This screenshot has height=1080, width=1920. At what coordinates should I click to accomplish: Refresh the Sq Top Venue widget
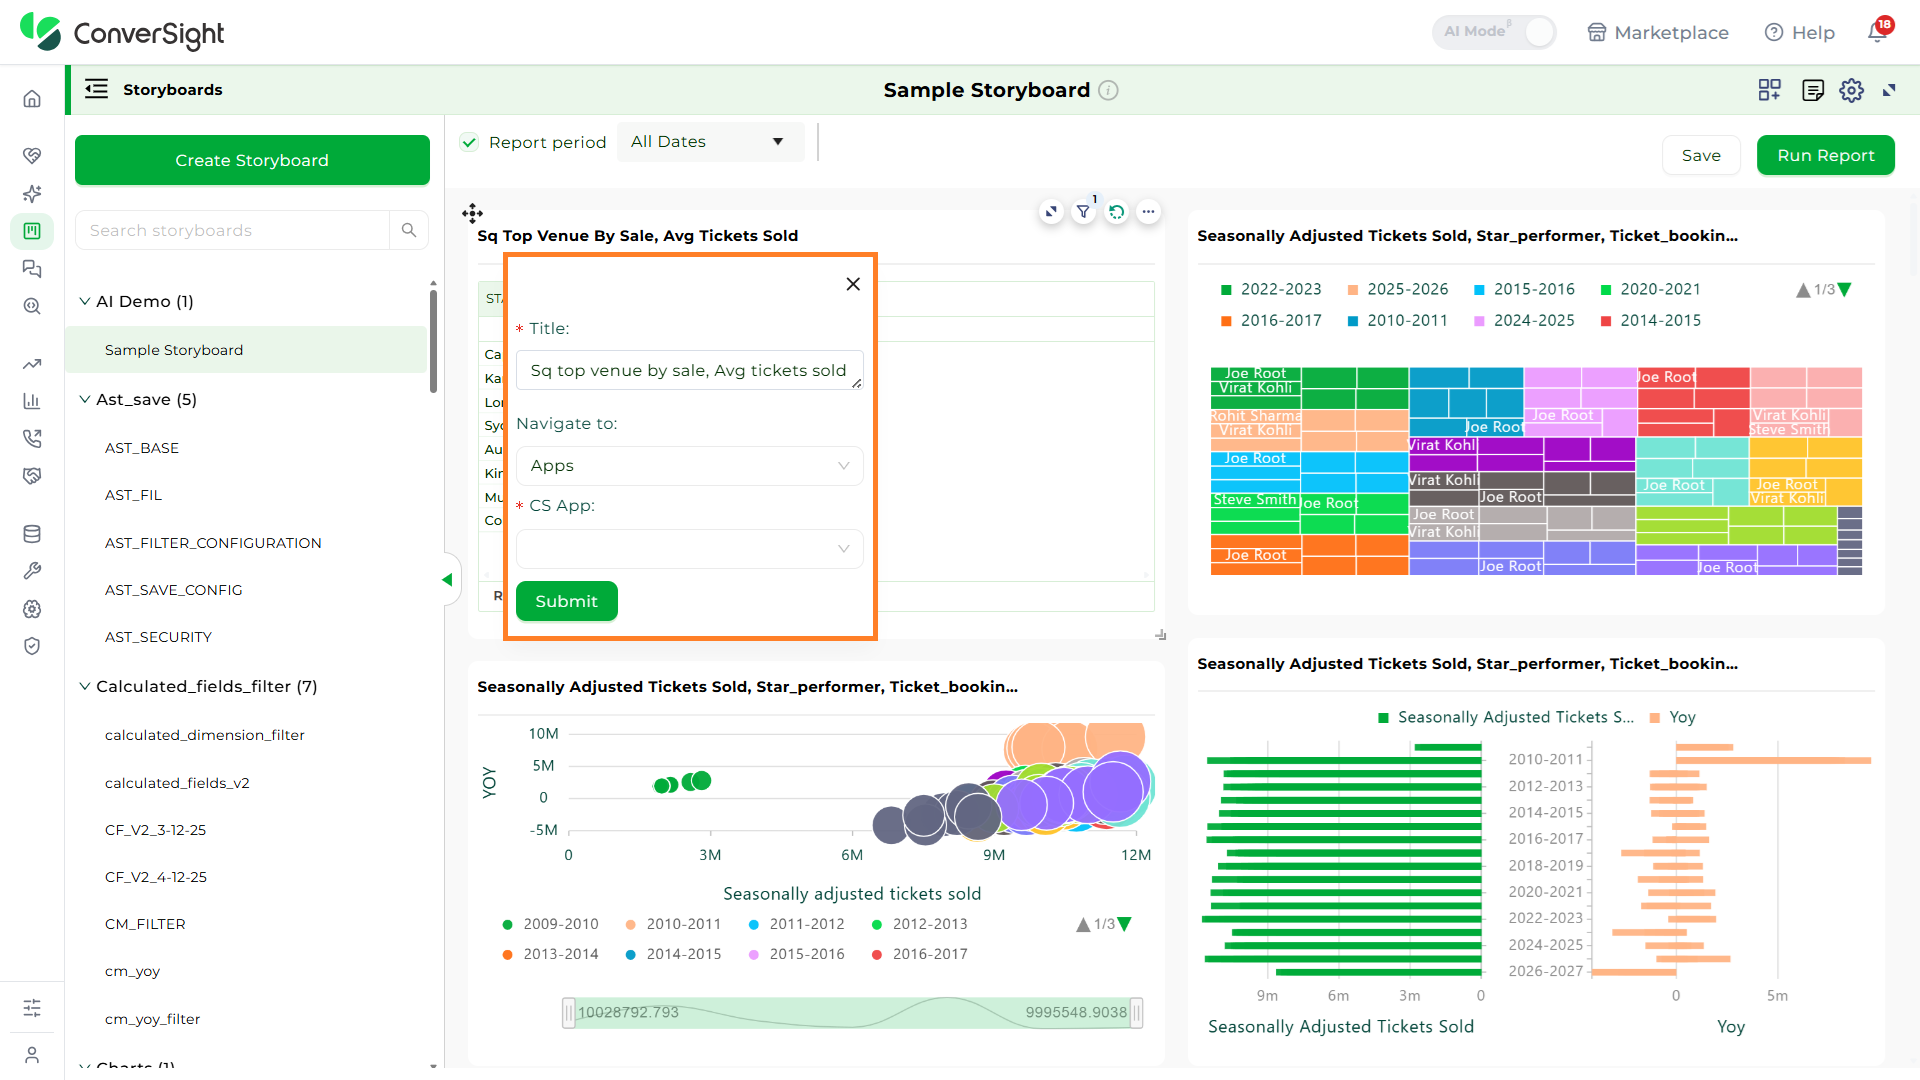click(x=1116, y=211)
